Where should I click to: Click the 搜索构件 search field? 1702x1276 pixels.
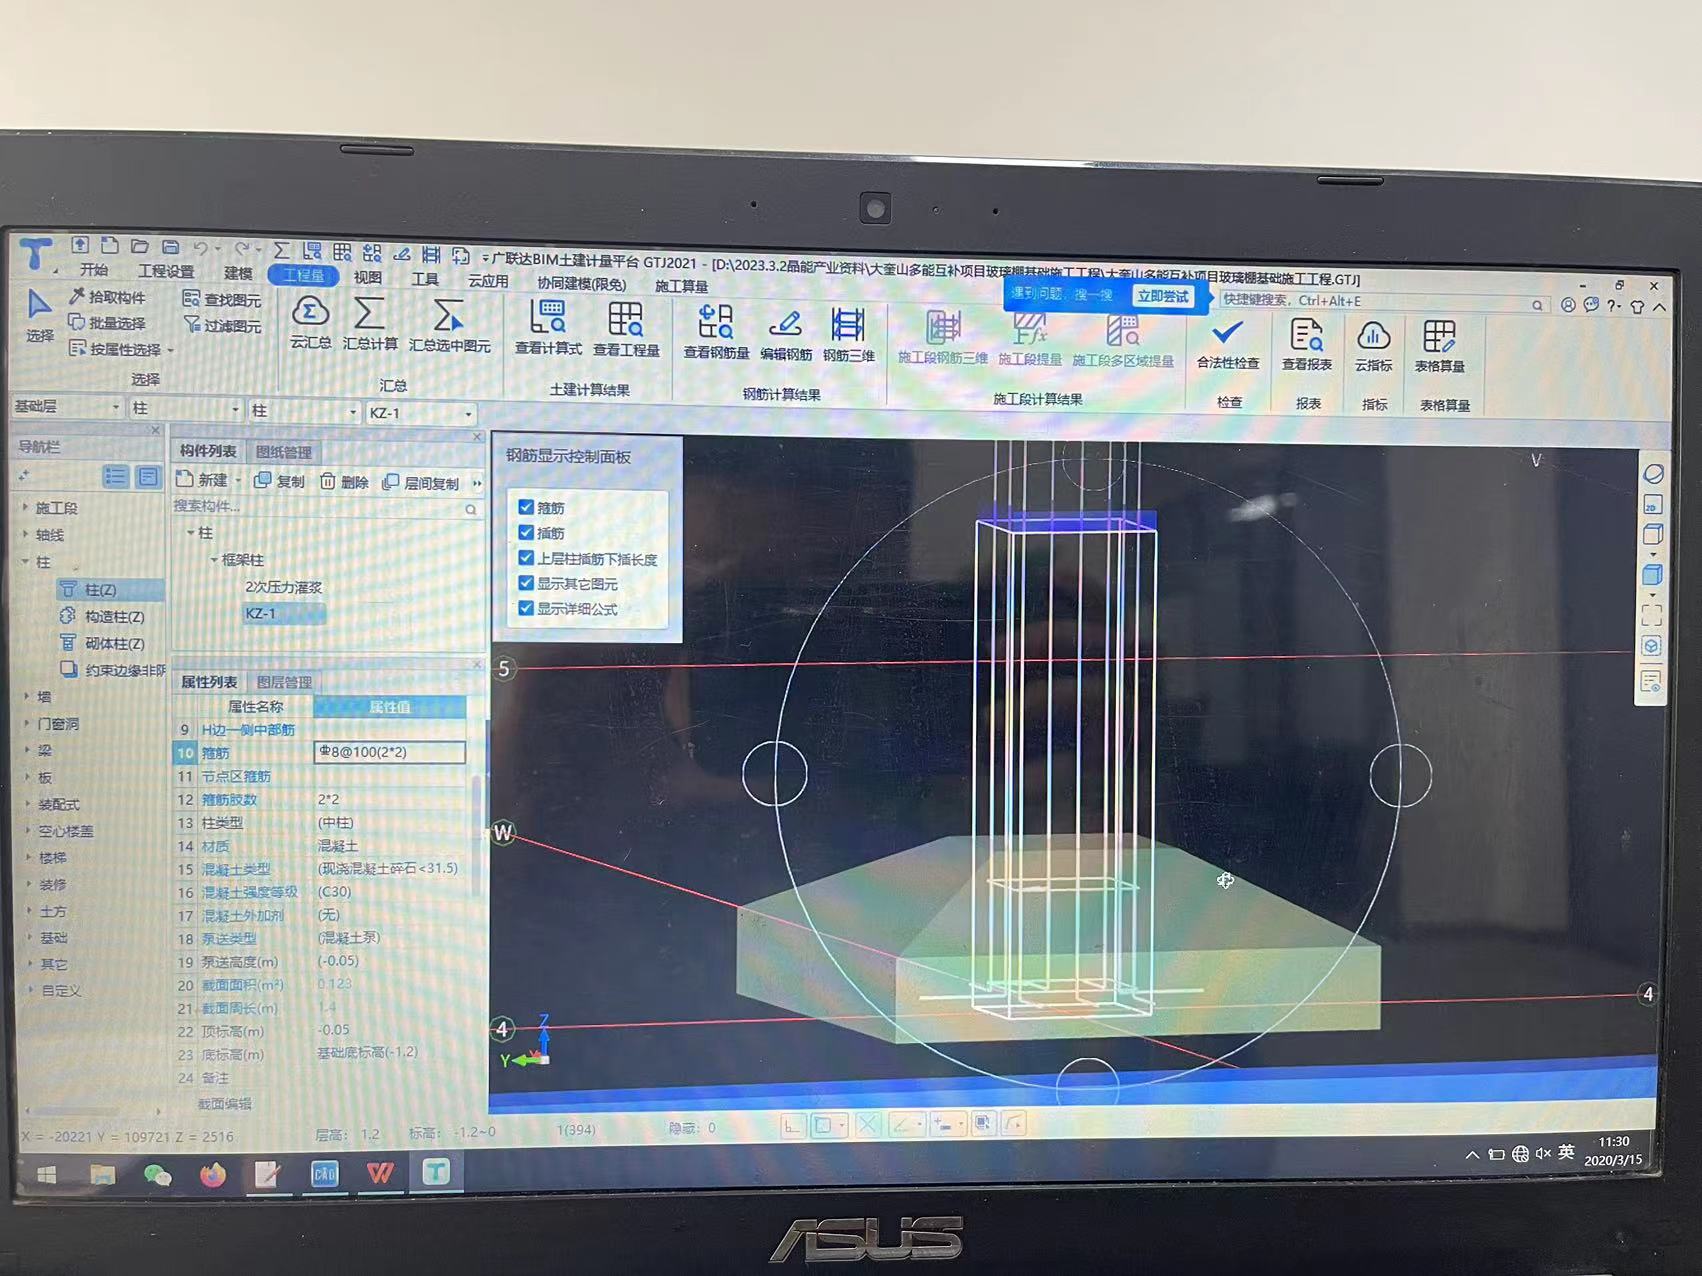tap(324, 507)
